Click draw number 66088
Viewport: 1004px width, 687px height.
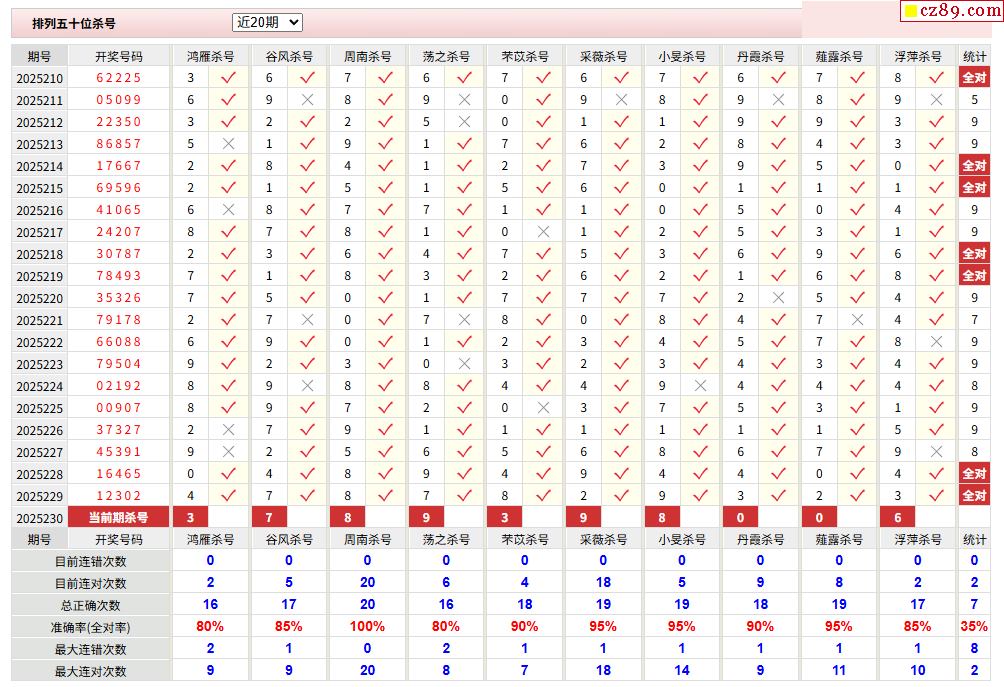tap(118, 342)
